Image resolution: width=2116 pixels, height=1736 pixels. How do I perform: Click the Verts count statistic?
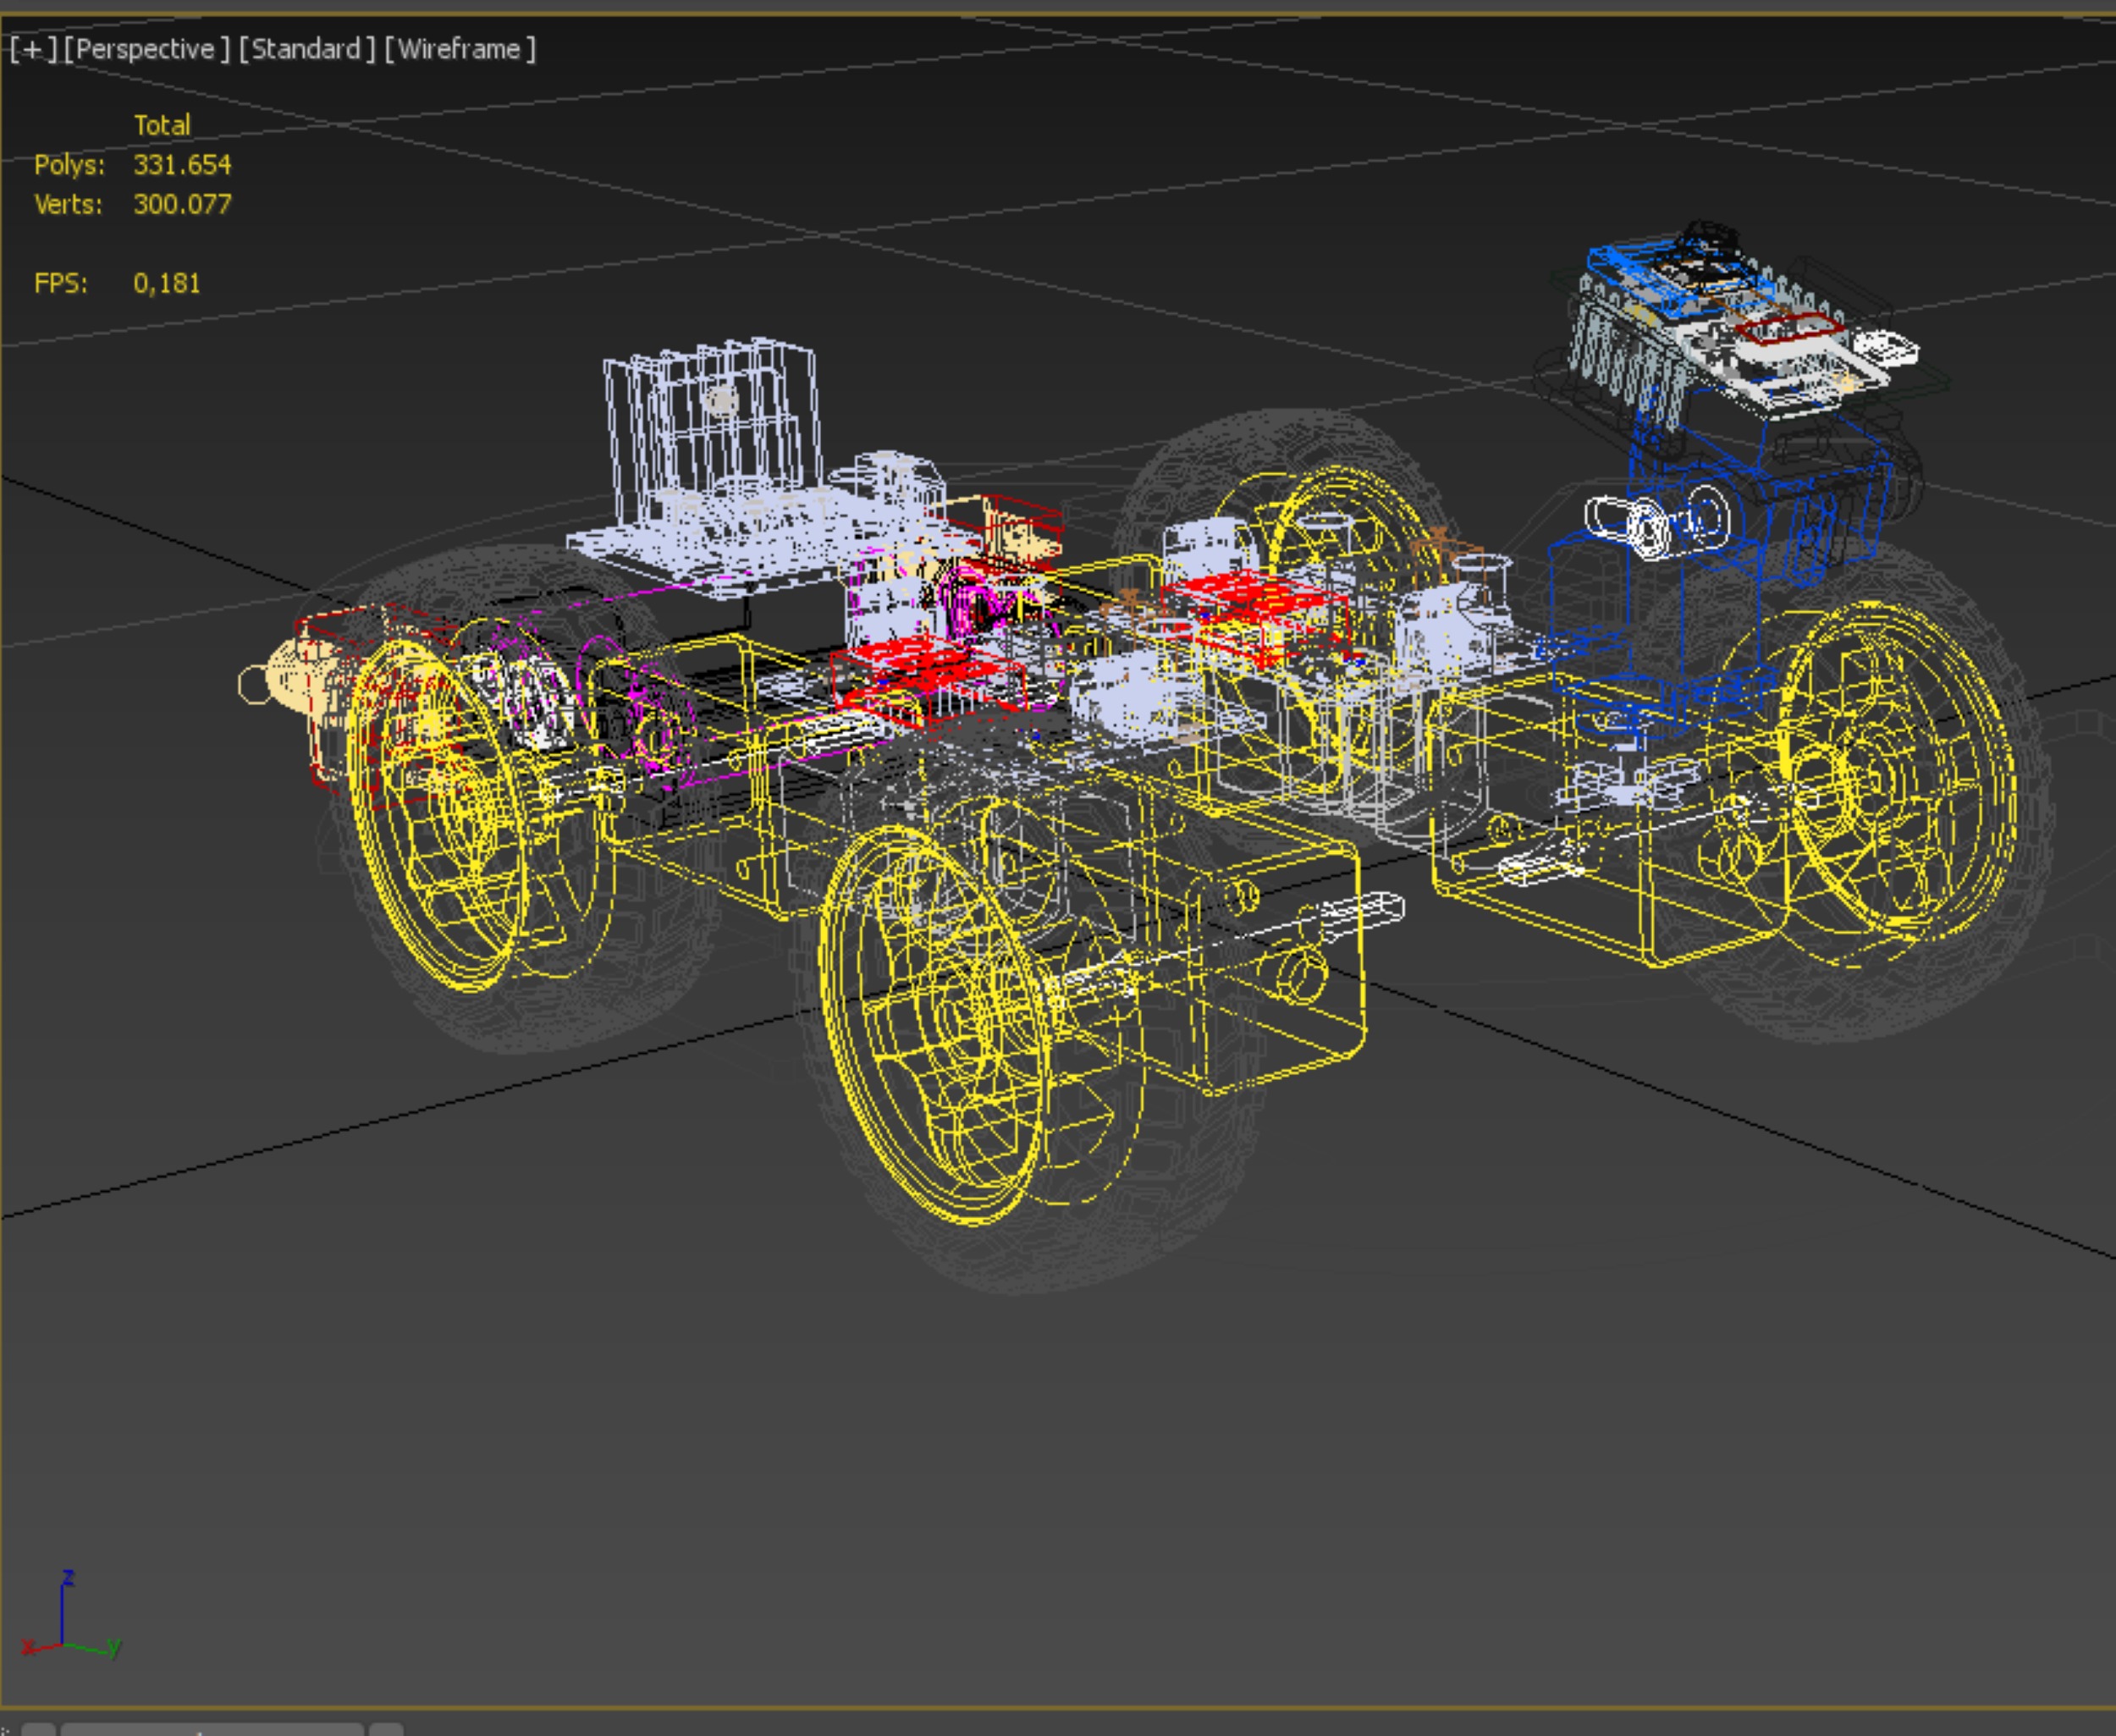[x=182, y=205]
